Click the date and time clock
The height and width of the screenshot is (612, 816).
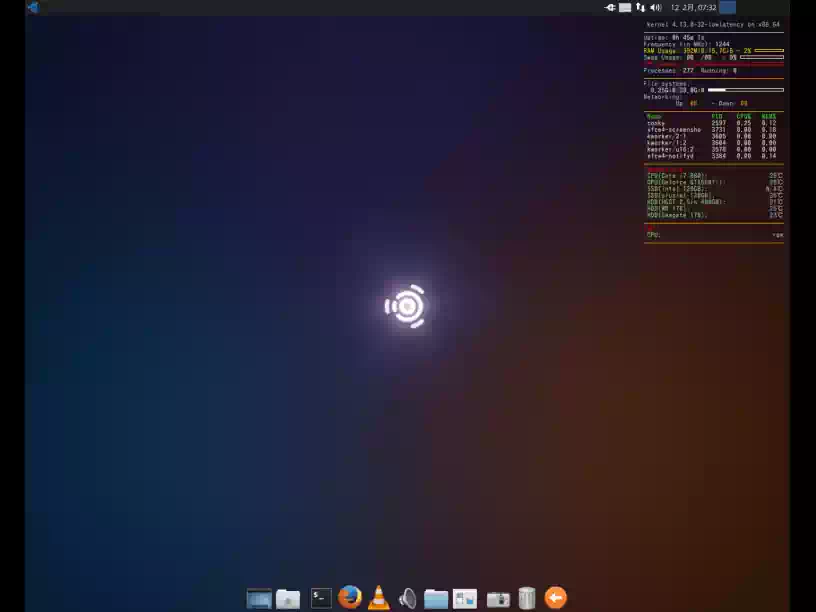[x=693, y=7]
